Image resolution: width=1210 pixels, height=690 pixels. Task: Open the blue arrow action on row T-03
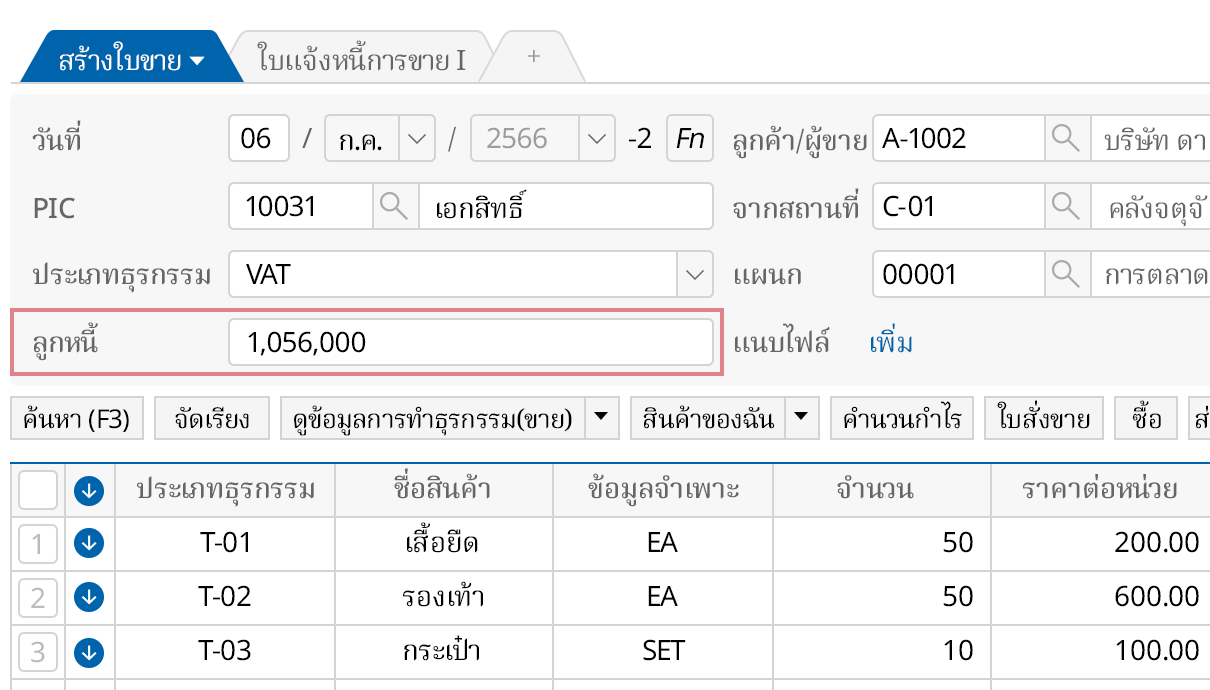click(x=89, y=651)
